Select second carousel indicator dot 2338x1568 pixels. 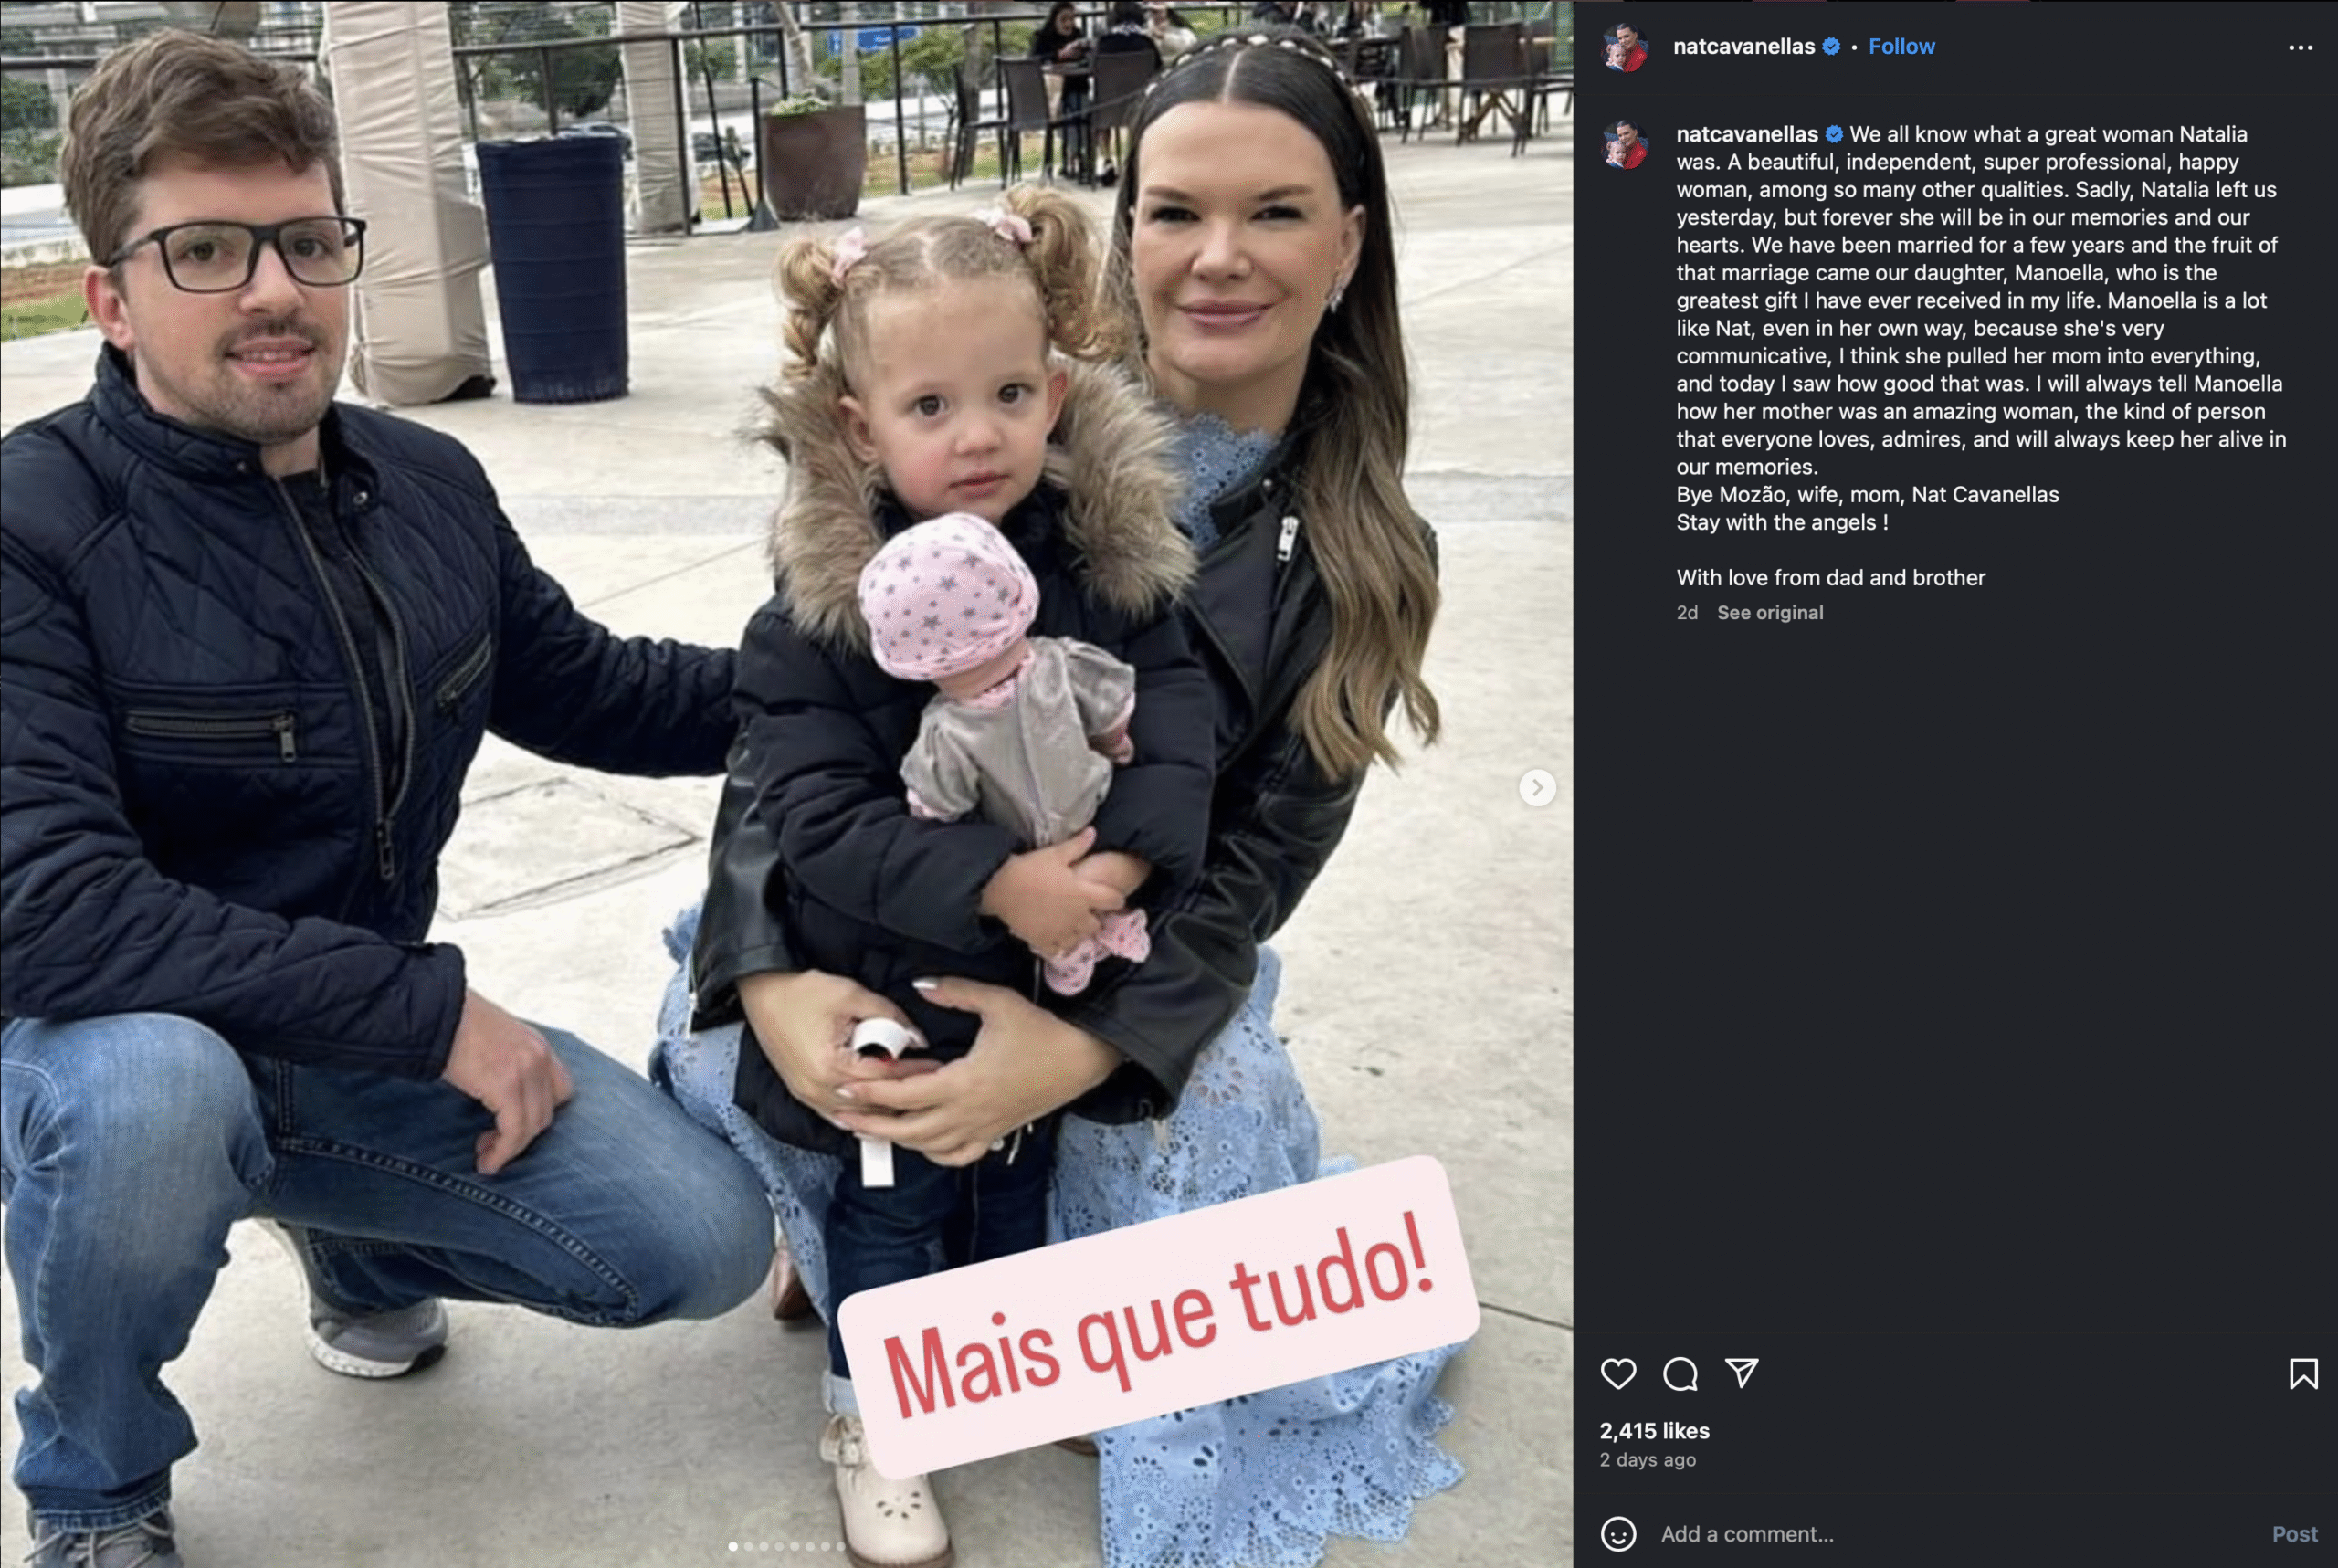[748, 1546]
